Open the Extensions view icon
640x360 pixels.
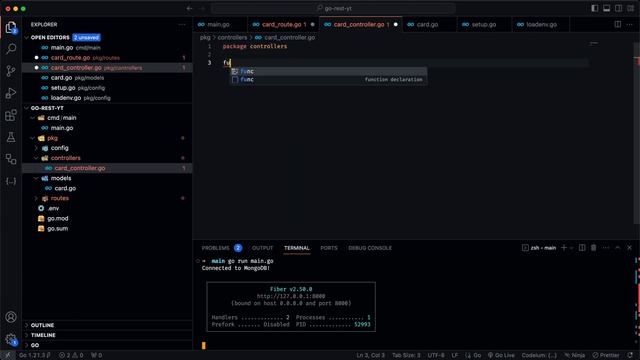pos(11,115)
